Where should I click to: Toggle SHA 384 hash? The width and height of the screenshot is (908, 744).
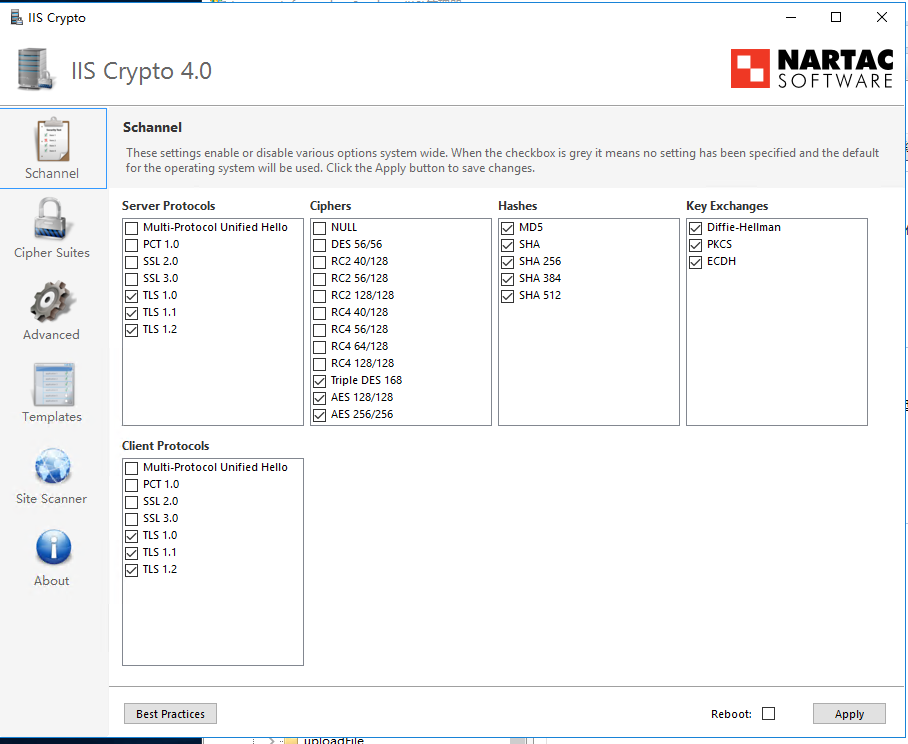(x=507, y=279)
